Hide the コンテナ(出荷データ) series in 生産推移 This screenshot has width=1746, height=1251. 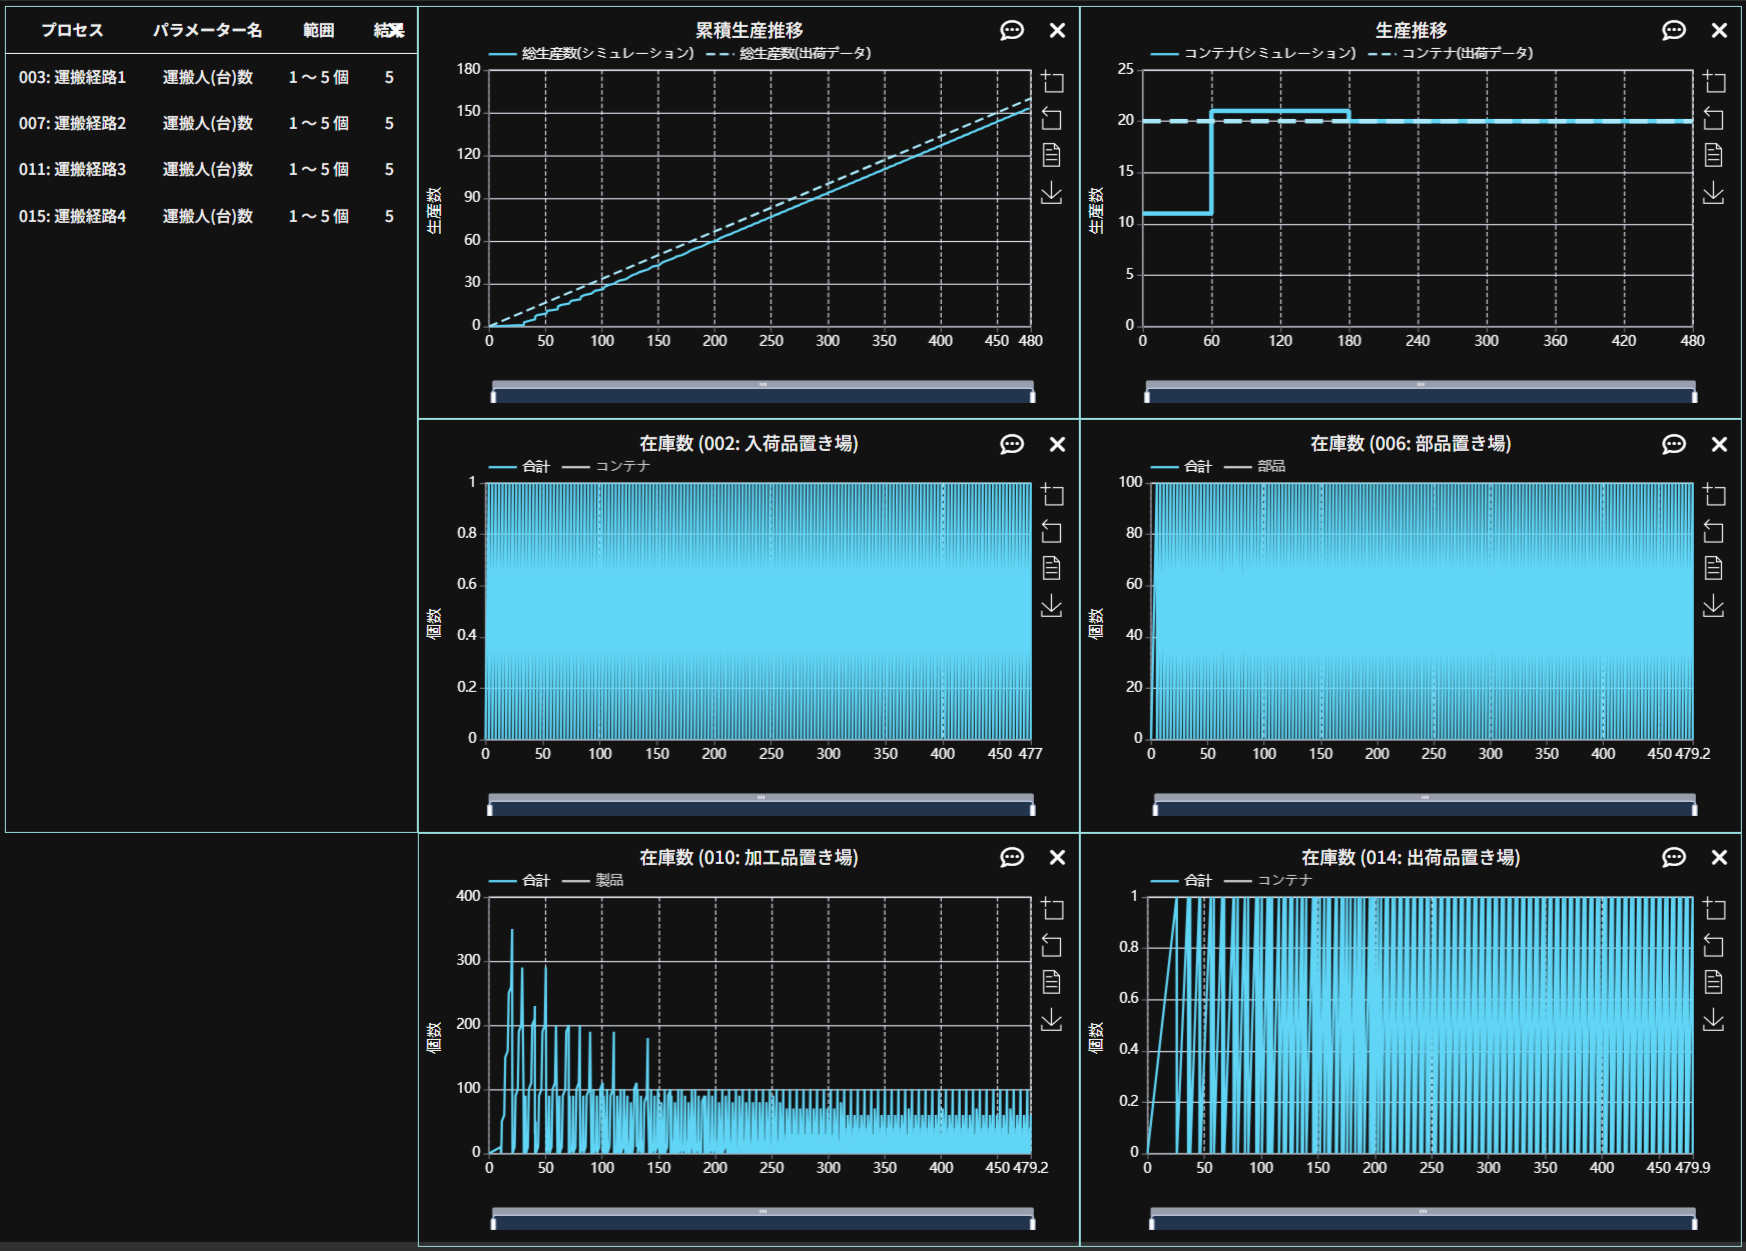click(1450, 53)
